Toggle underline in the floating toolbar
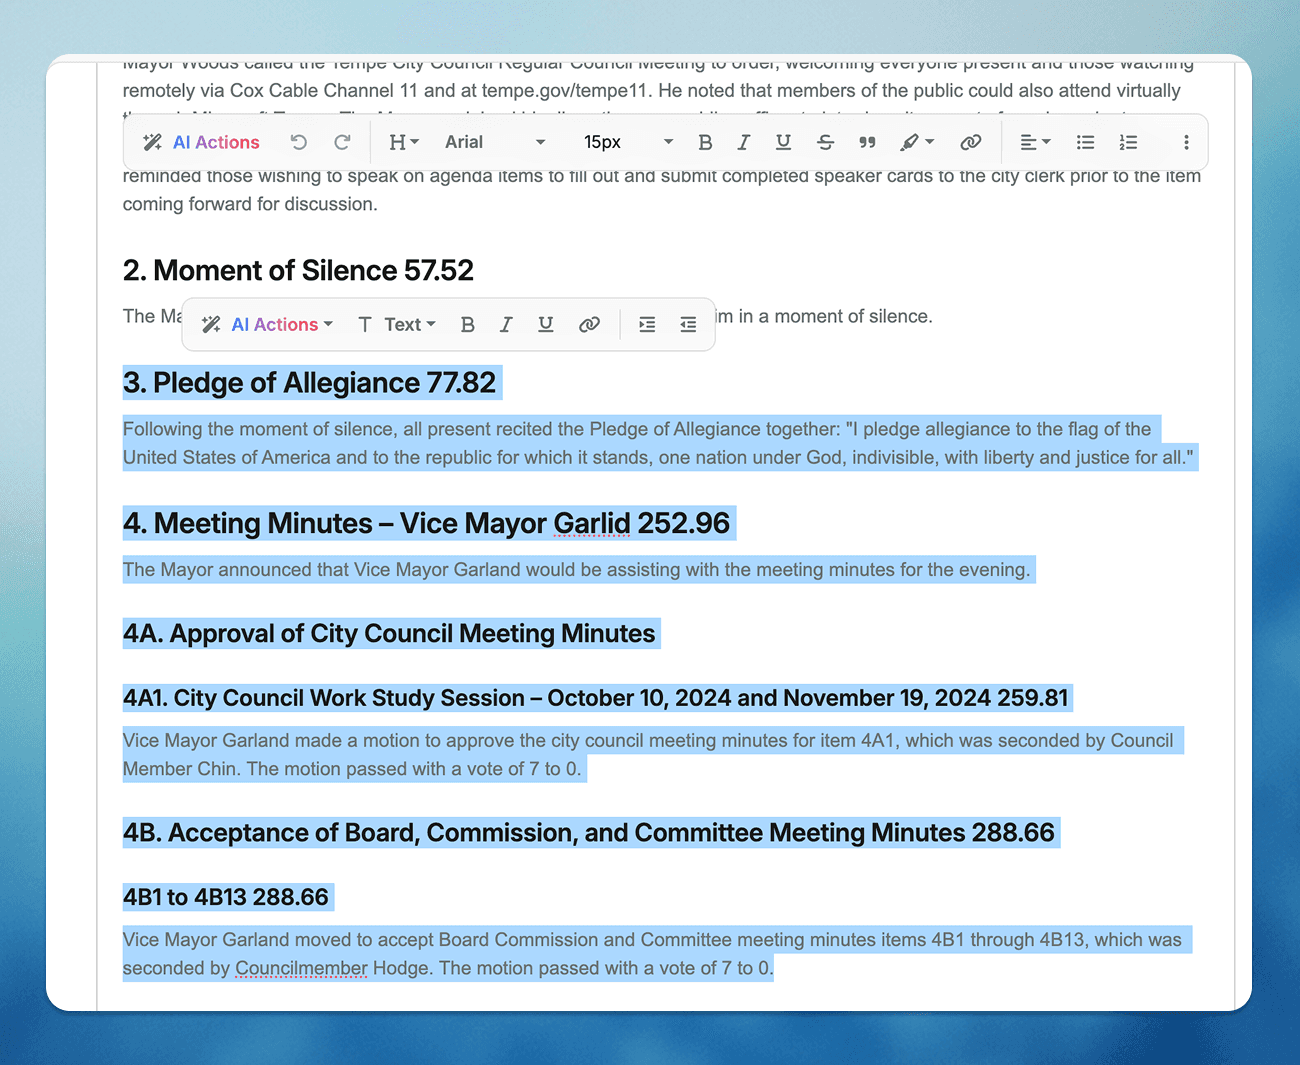Image resolution: width=1300 pixels, height=1065 pixels. pos(545,324)
